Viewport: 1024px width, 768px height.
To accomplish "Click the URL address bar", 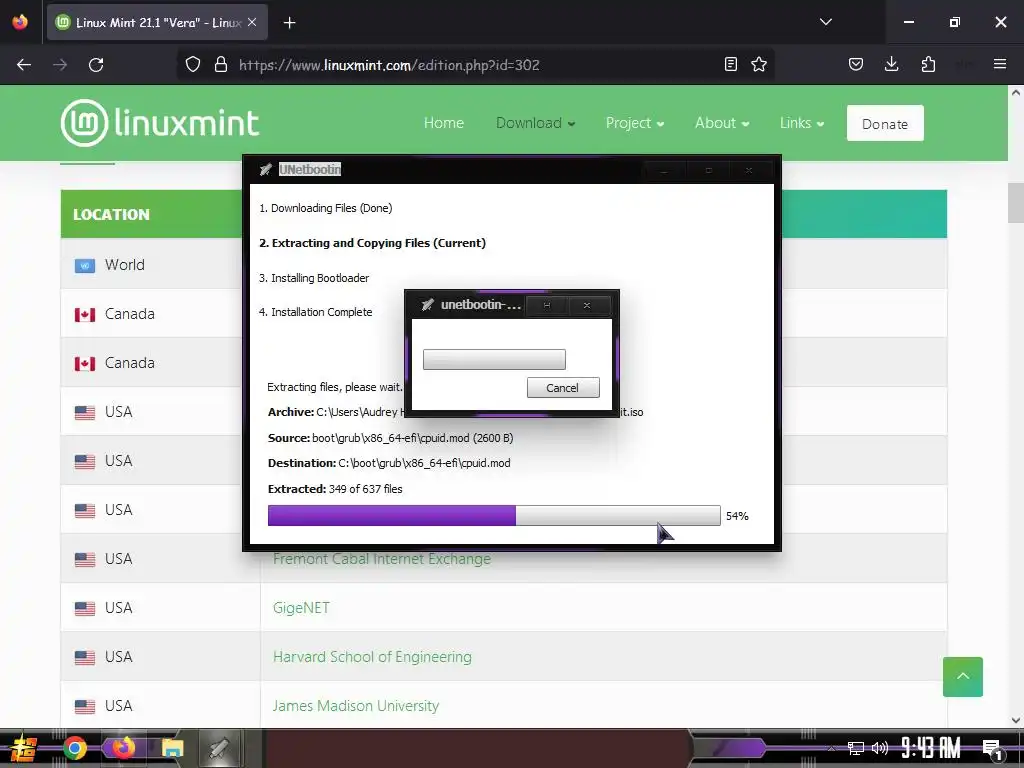I will [x=477, y=65].
